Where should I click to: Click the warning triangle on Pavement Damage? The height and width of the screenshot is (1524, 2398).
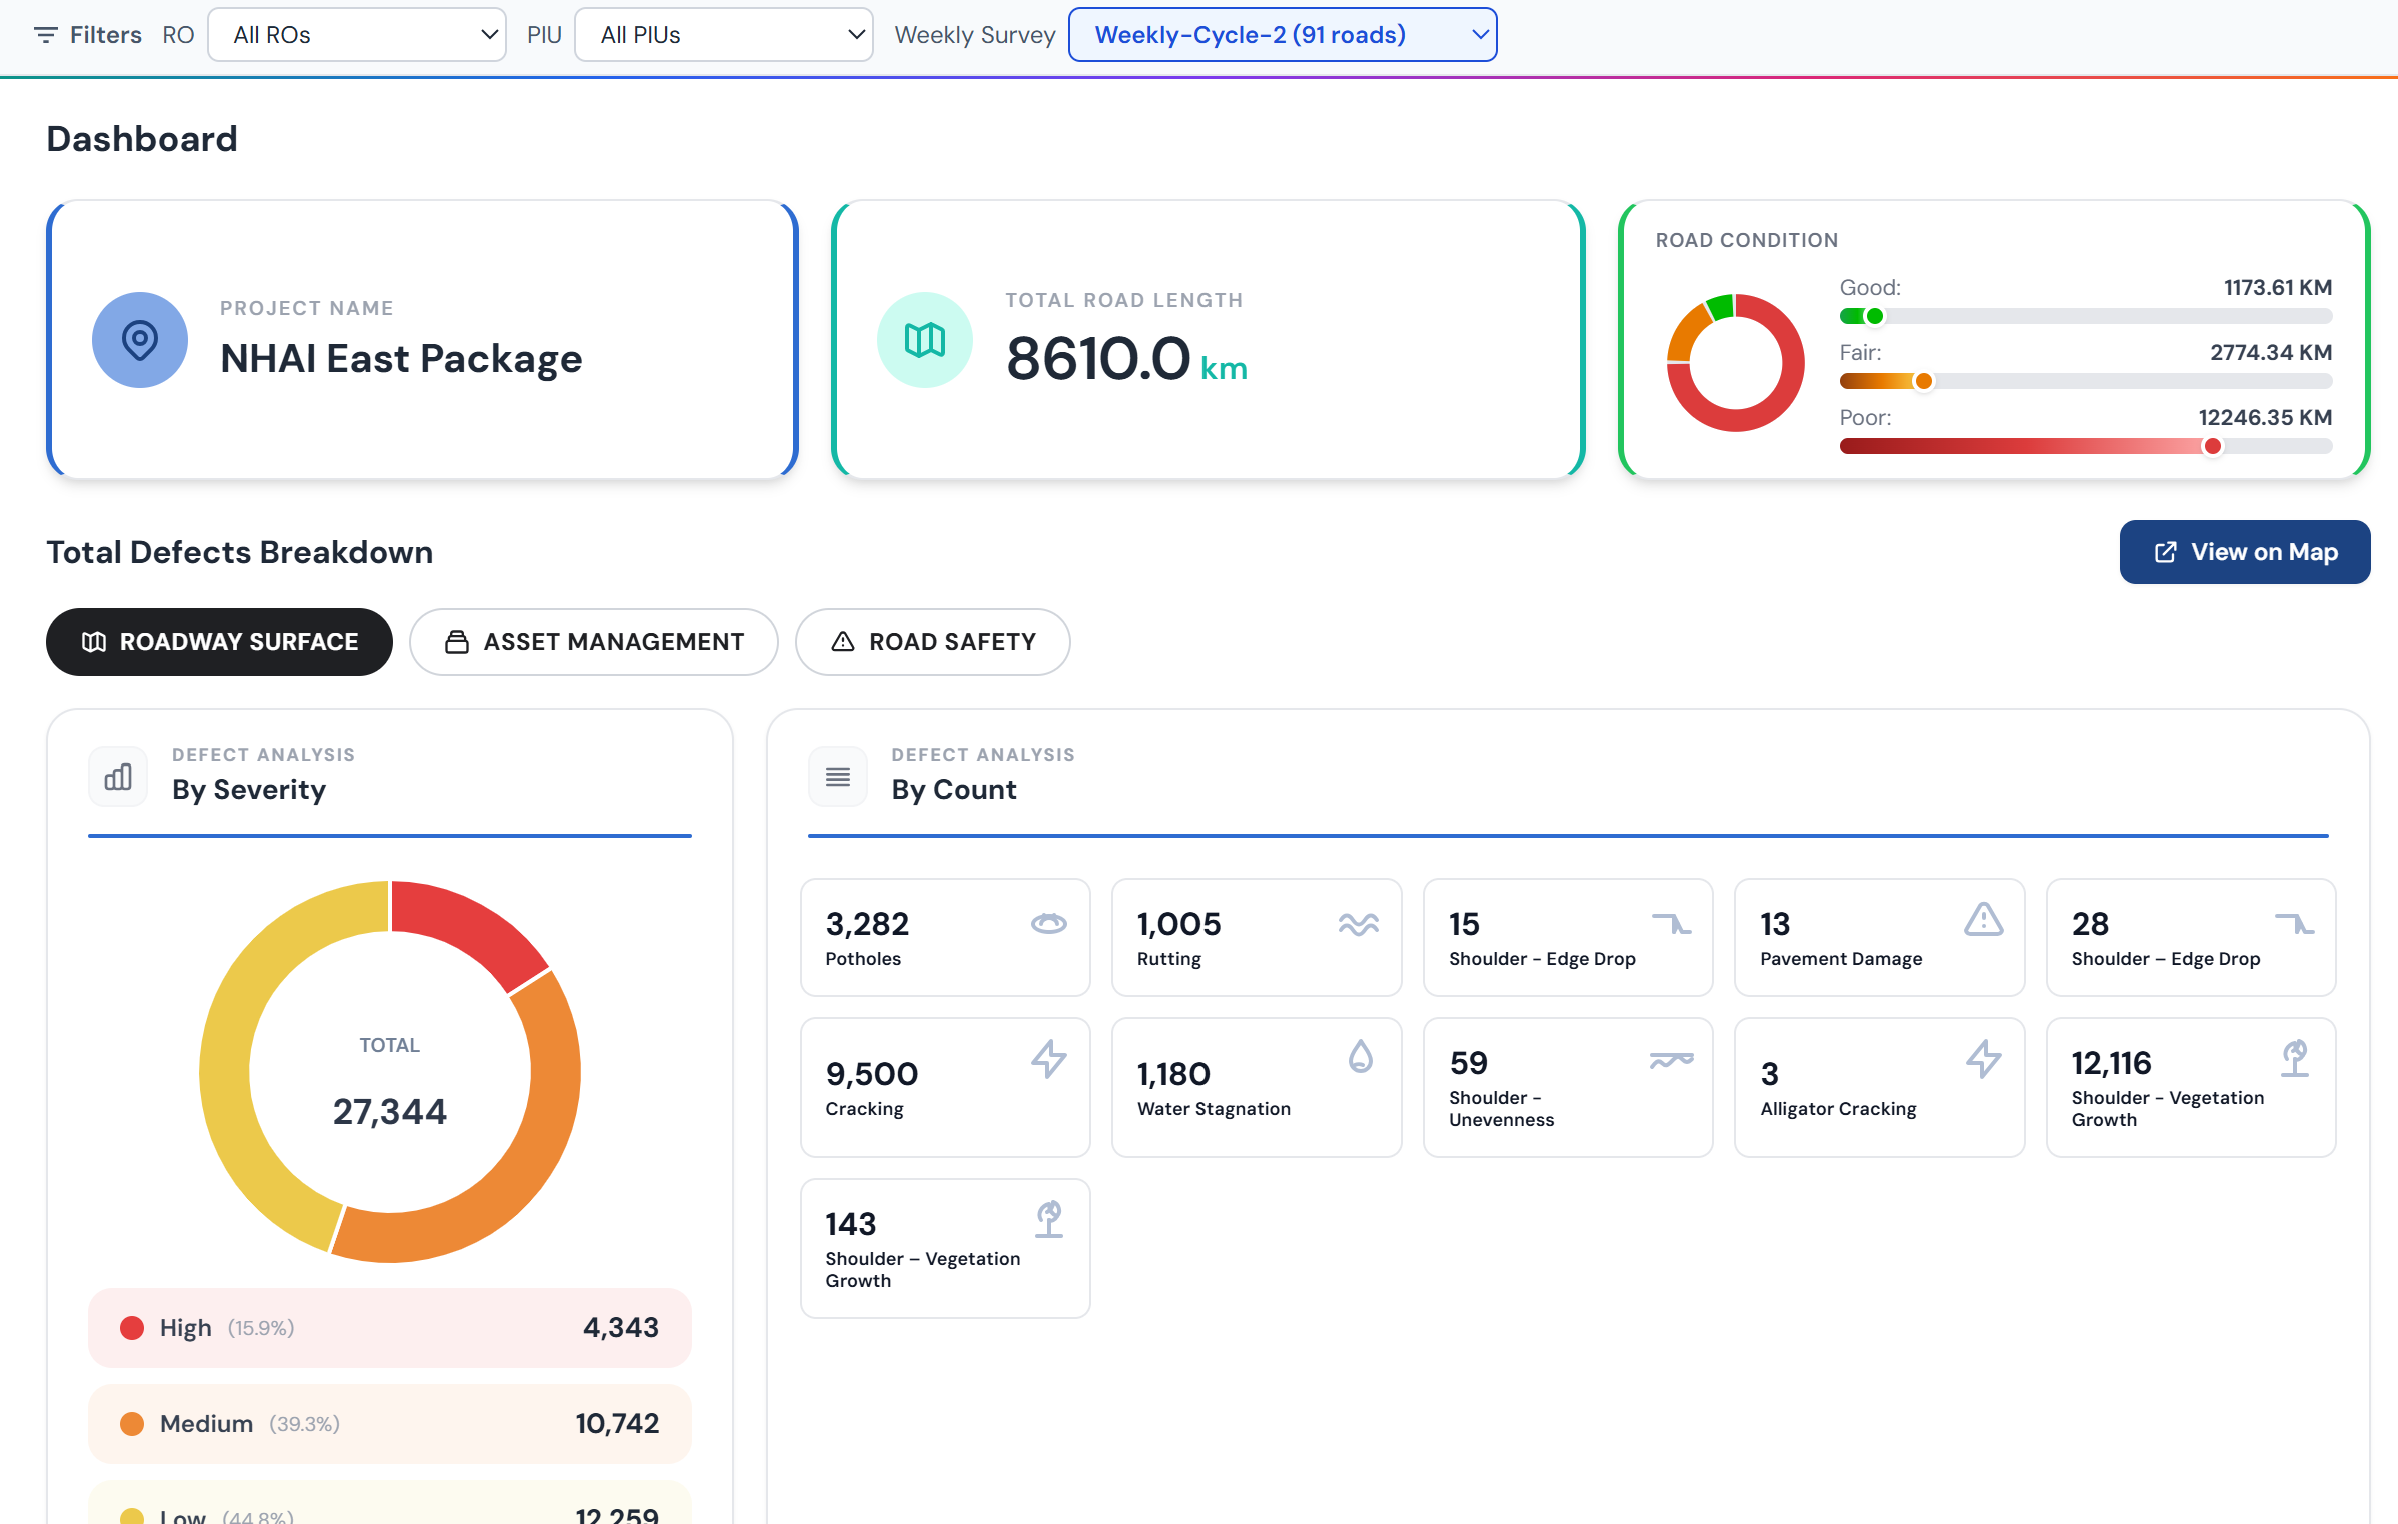1984,919
